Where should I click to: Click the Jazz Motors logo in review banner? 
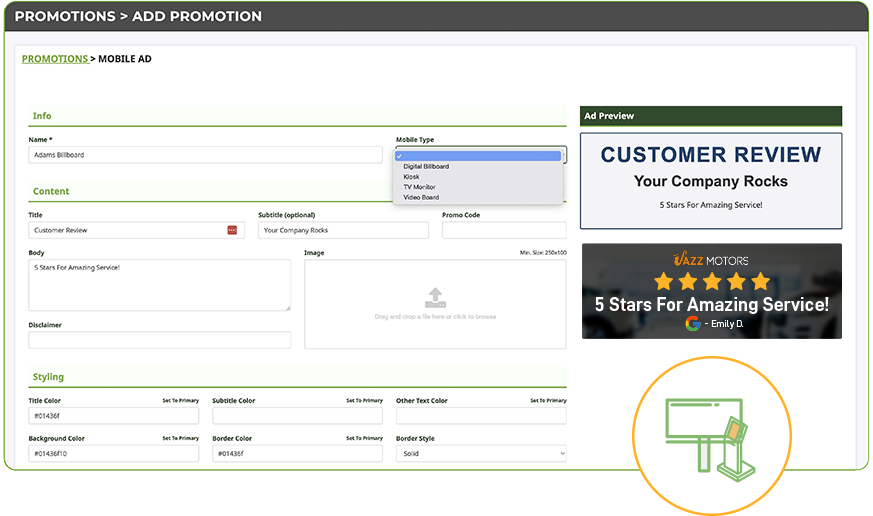click(x=711, y=260)
